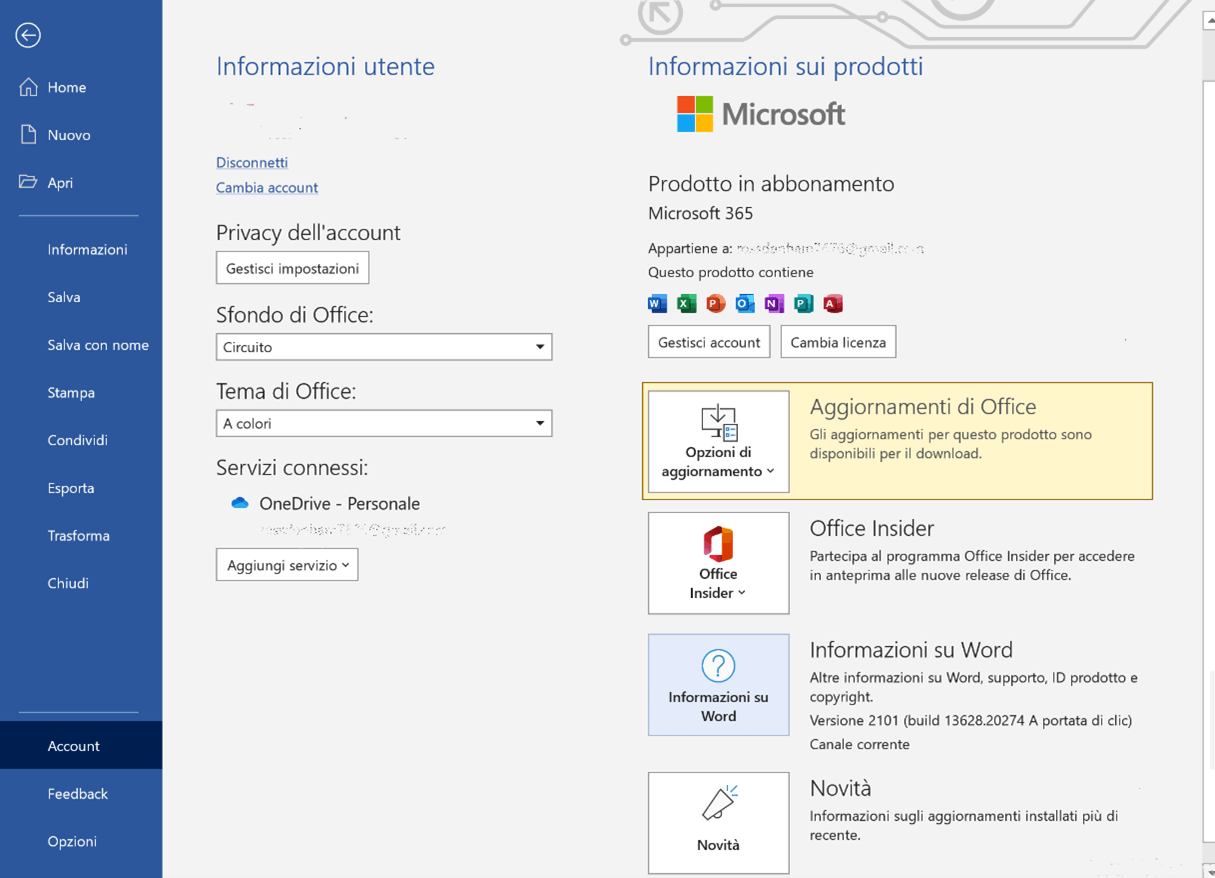Expand the Aggiungi servizio dropdown
The height and width of the screenshot is (878, 1215).
[287, 565]
